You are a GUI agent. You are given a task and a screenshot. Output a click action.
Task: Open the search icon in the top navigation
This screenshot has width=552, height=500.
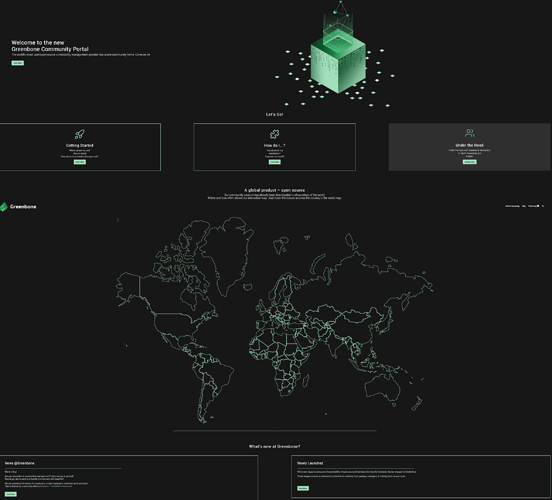coord(543,206)
